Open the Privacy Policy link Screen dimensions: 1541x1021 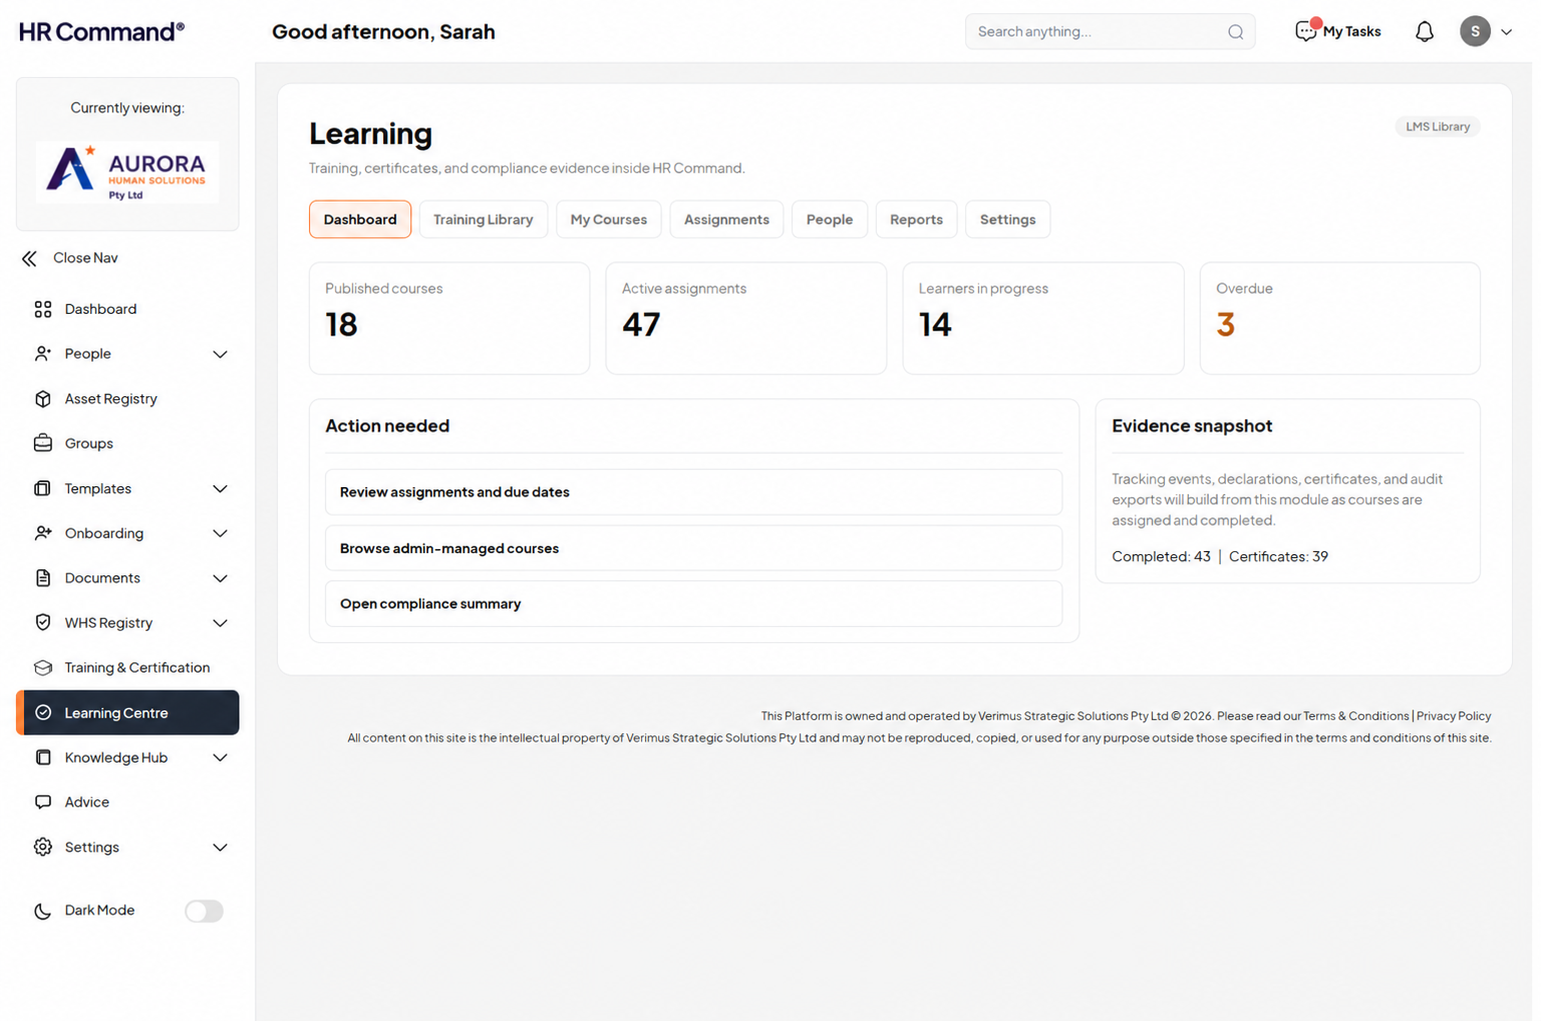(1453, 716)
